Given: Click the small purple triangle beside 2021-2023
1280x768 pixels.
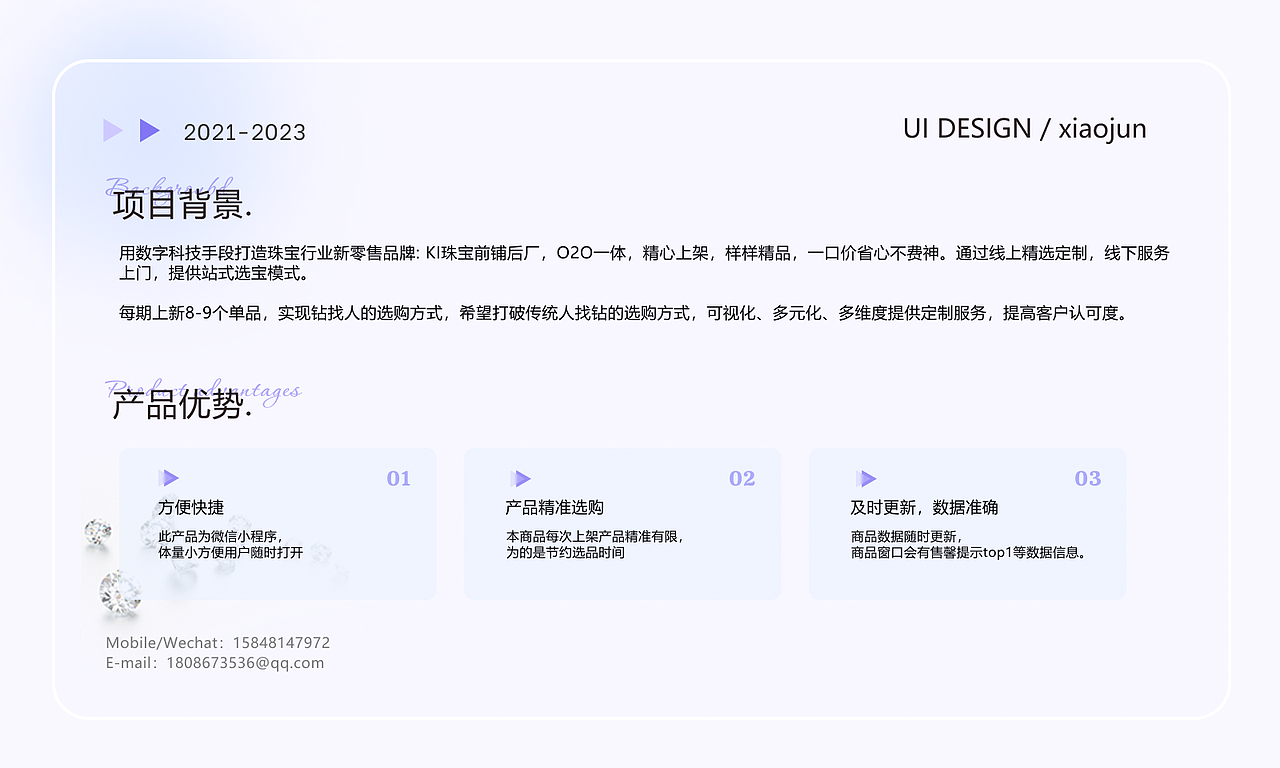Looking at the screenshot, I should 113,130.
